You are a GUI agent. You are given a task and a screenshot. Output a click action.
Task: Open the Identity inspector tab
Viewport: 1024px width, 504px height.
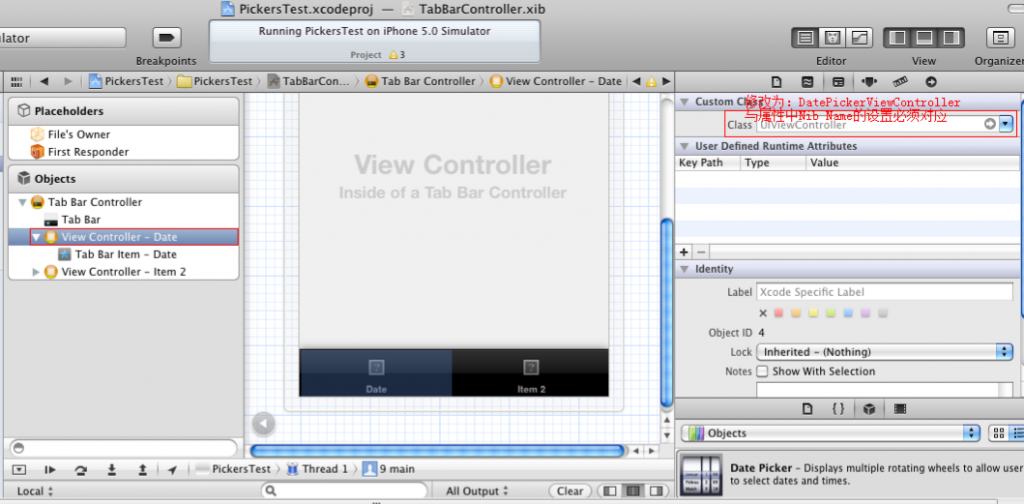[x=839, y=82]
